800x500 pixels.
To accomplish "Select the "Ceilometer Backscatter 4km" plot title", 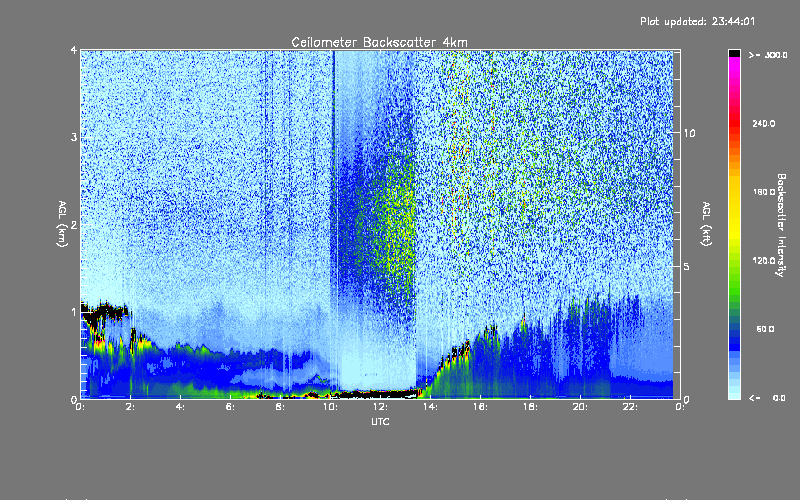I will coord(379,42).
